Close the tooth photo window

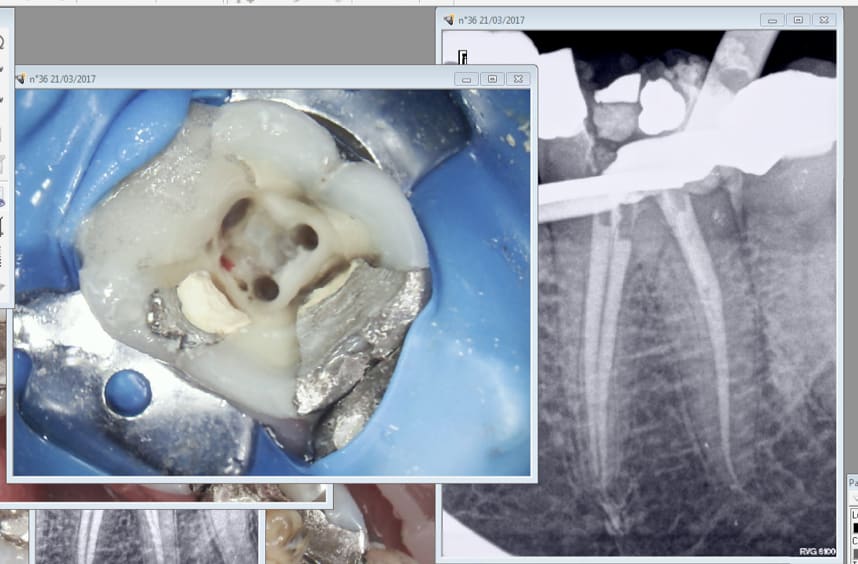(x=517, y=78)
